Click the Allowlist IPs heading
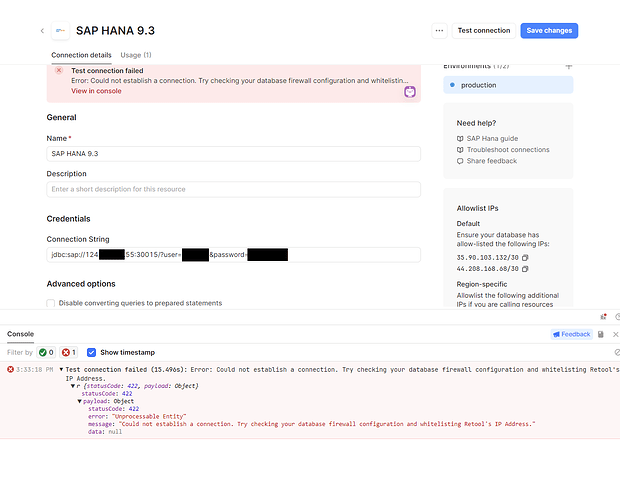620x500 pixels. click(477, 208)
